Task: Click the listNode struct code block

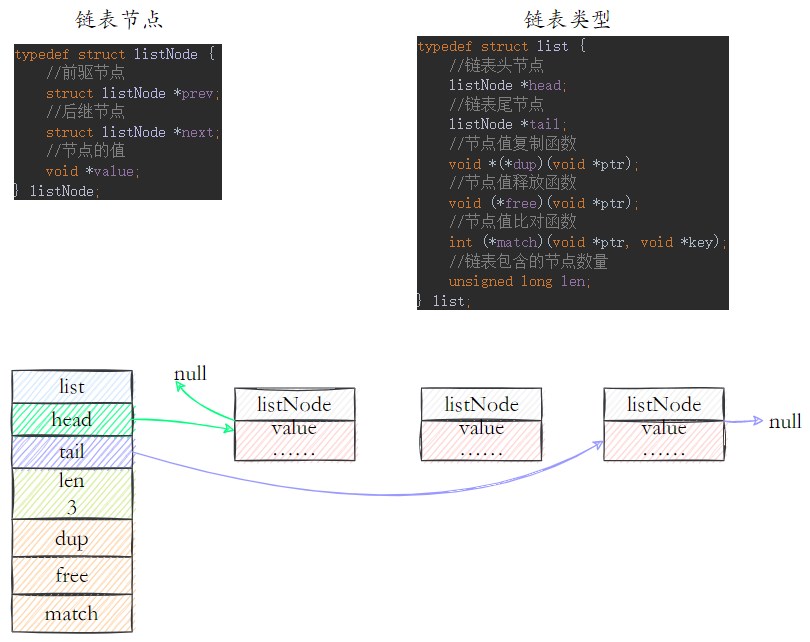Action: pyautogui.click(x=118, y=122)
